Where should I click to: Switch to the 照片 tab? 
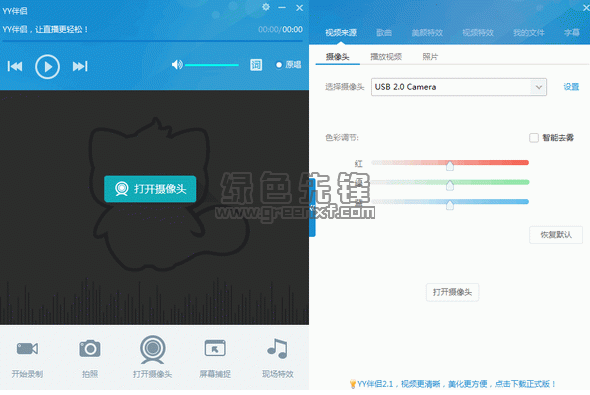click(430, 57)
